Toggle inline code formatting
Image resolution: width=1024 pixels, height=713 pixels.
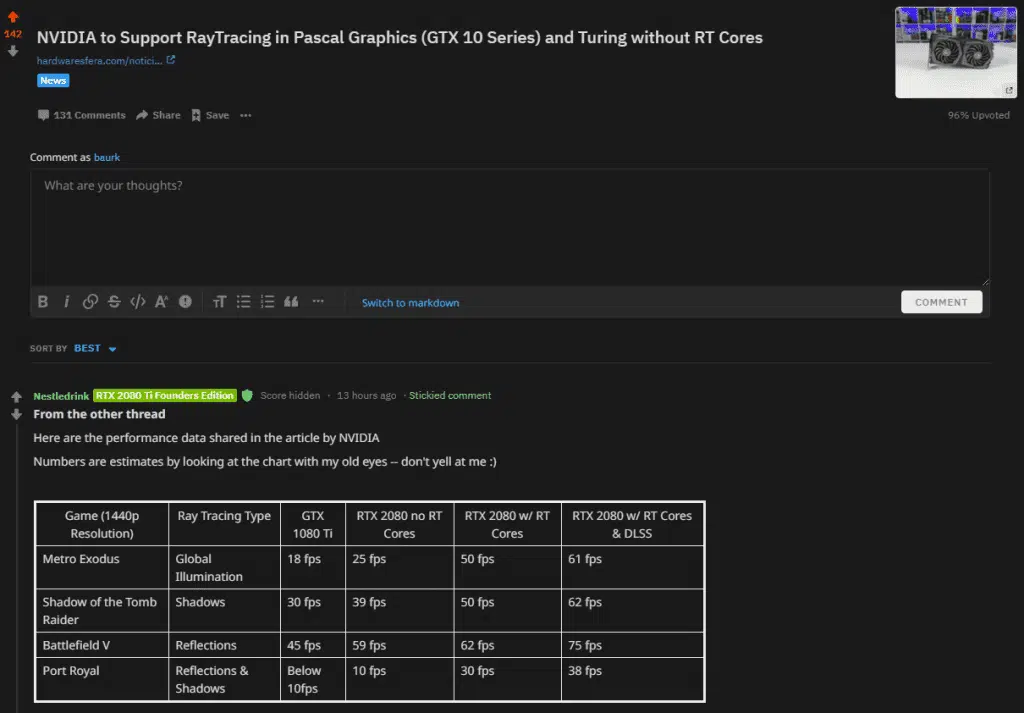tap(138, 302)
